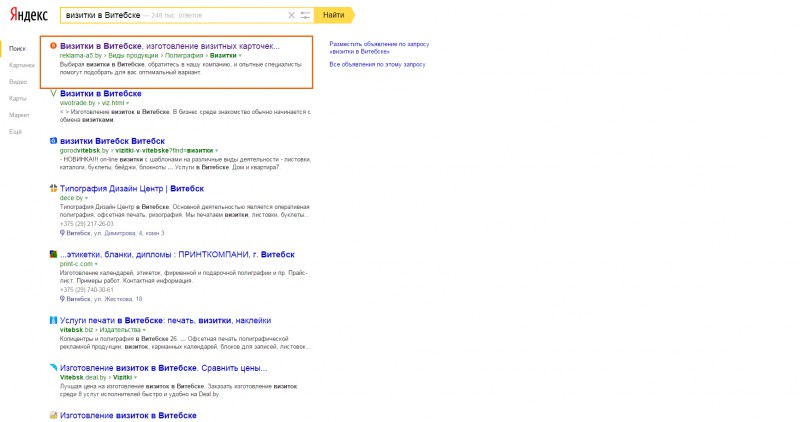Expand dropdown arrow after reklama-a5.by Визитки breadcrumb
This screenshot has height=422, width=800.
[240, 56]
